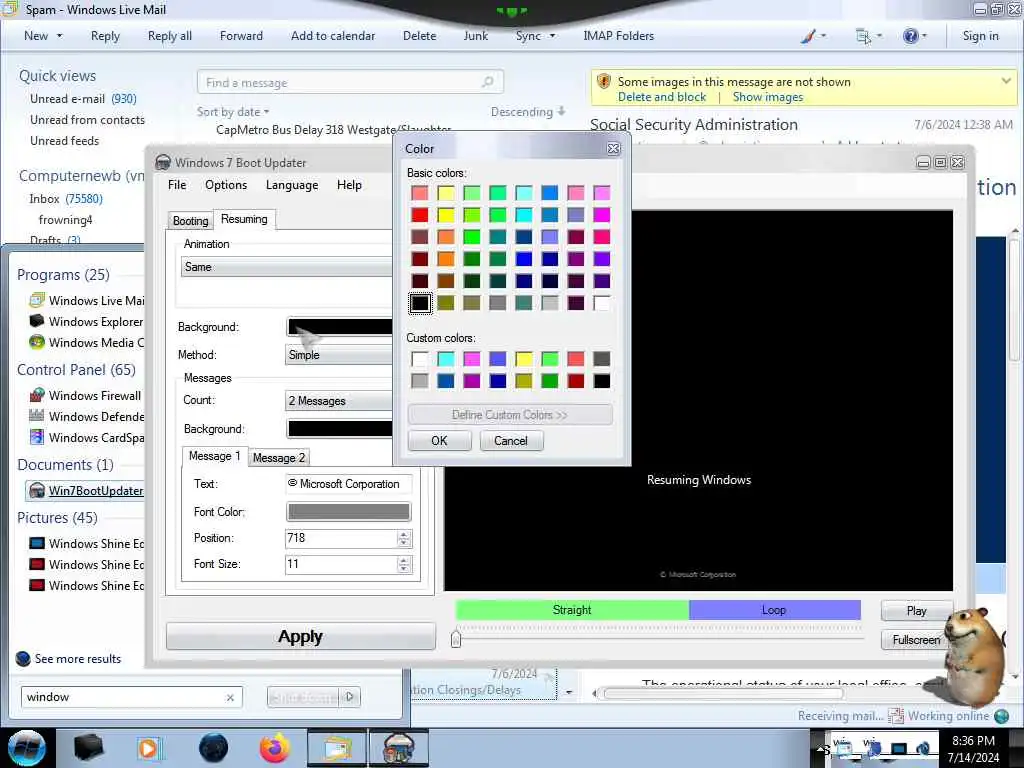Open the Help menu in Boot Updater

pyautogui.click(x=349, y=185)
